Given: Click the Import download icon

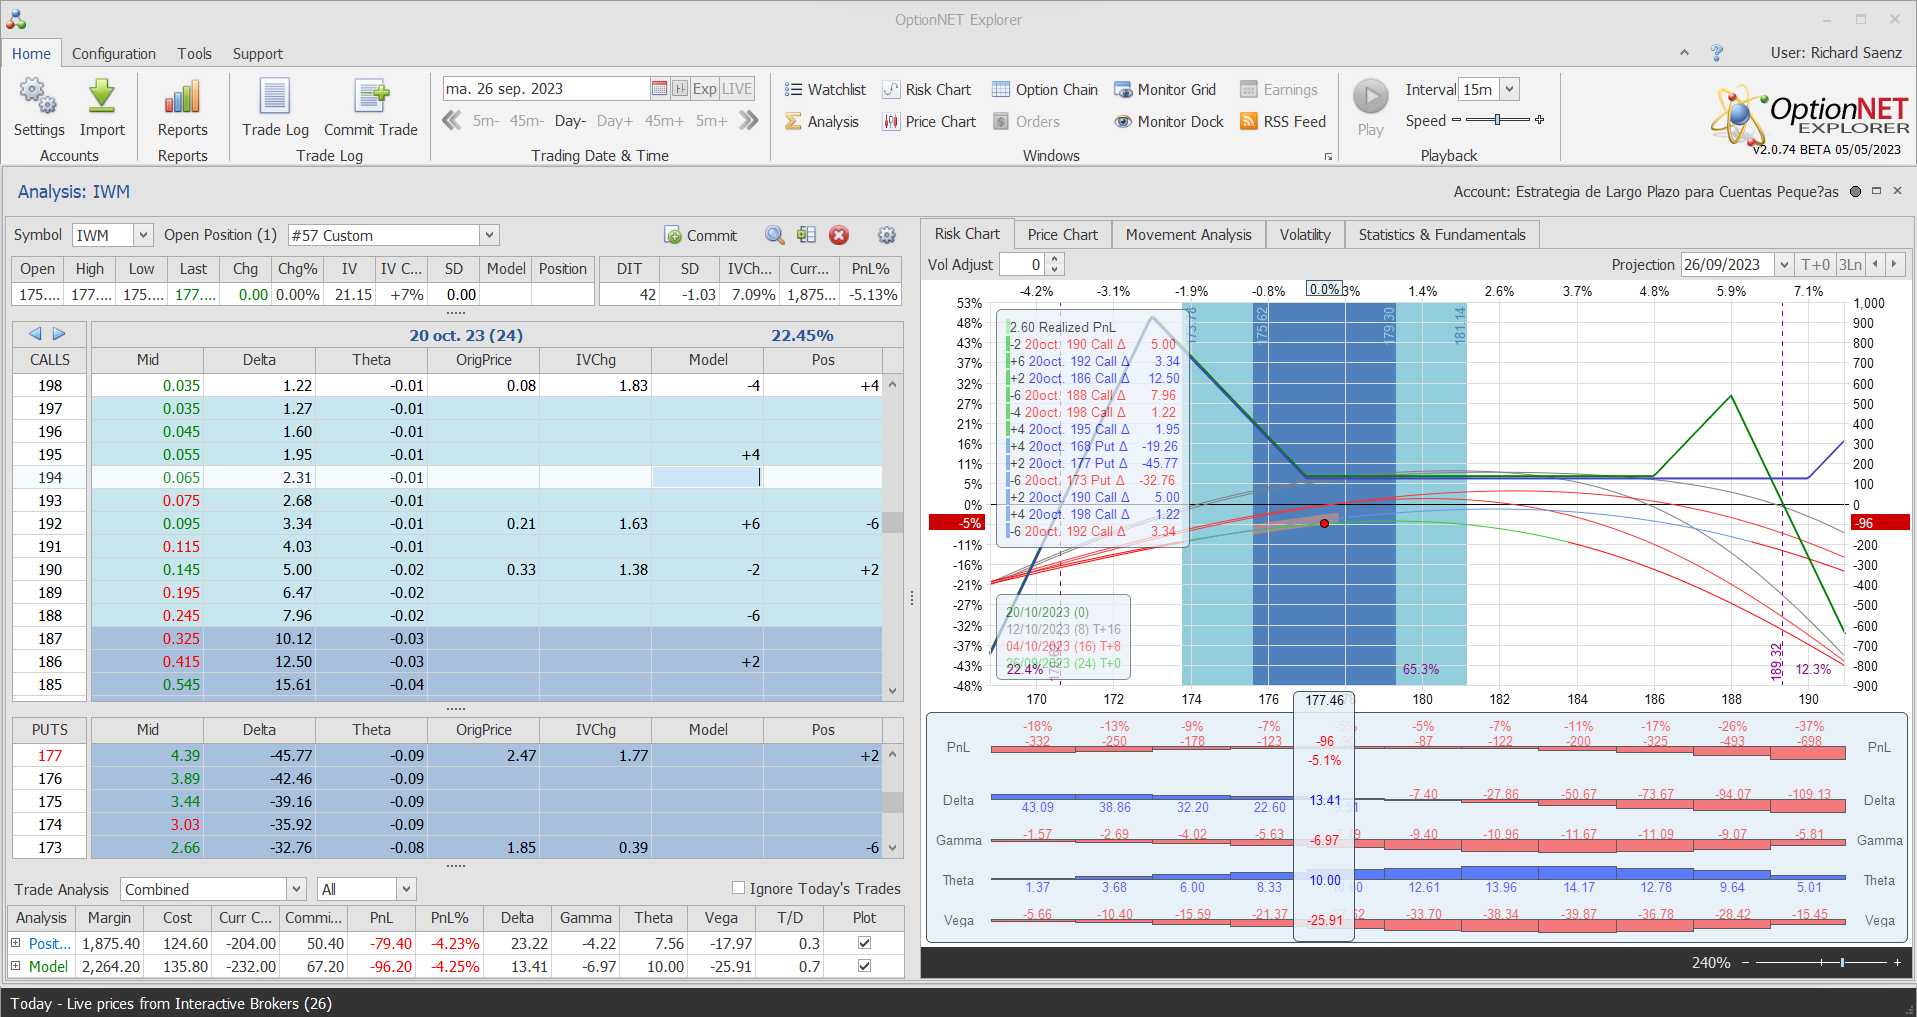Looking at the screenshot, I should click(x=102, y=98).
